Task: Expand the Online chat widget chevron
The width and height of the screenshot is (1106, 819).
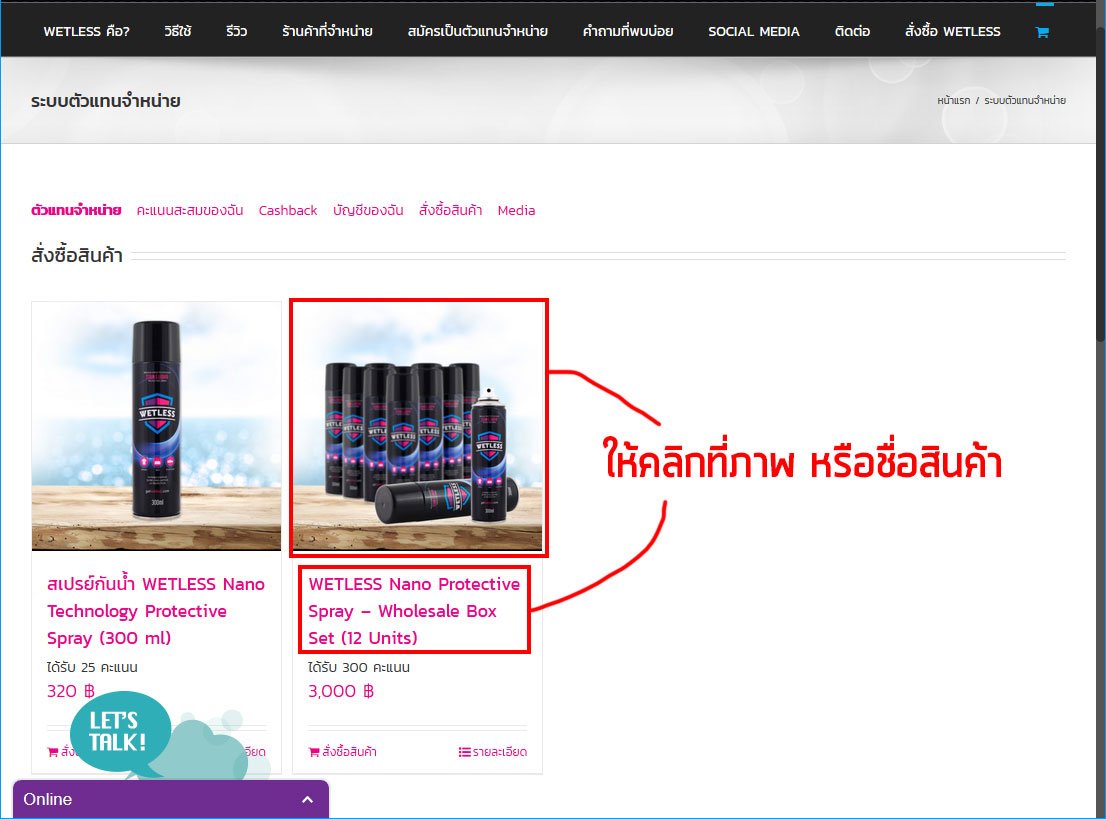Action: tap(307, 800)
